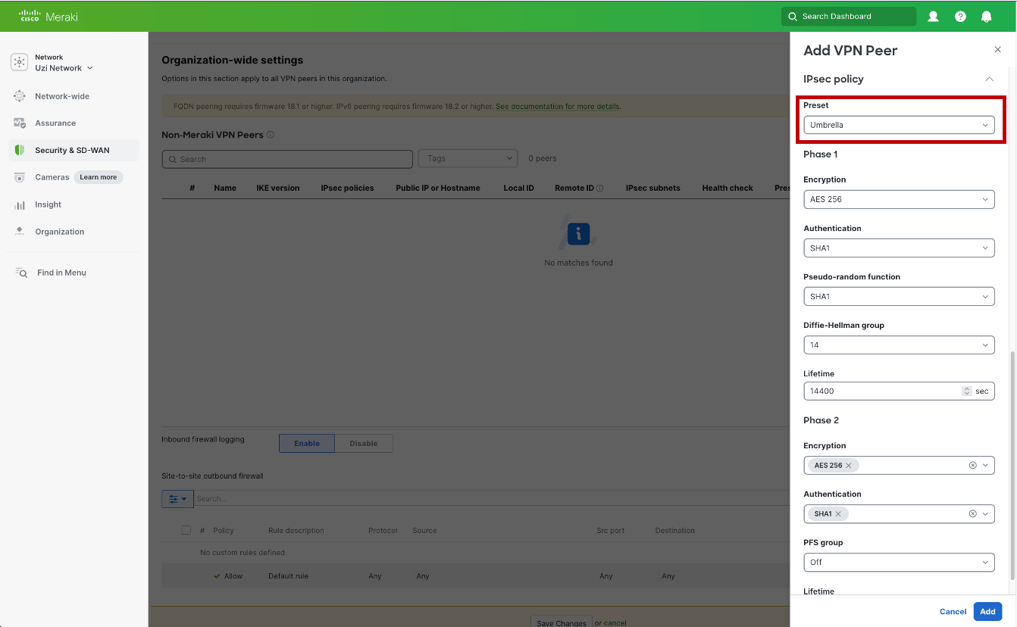Click the Name column header
This screenshot has width=1017, height=627.
225,188
